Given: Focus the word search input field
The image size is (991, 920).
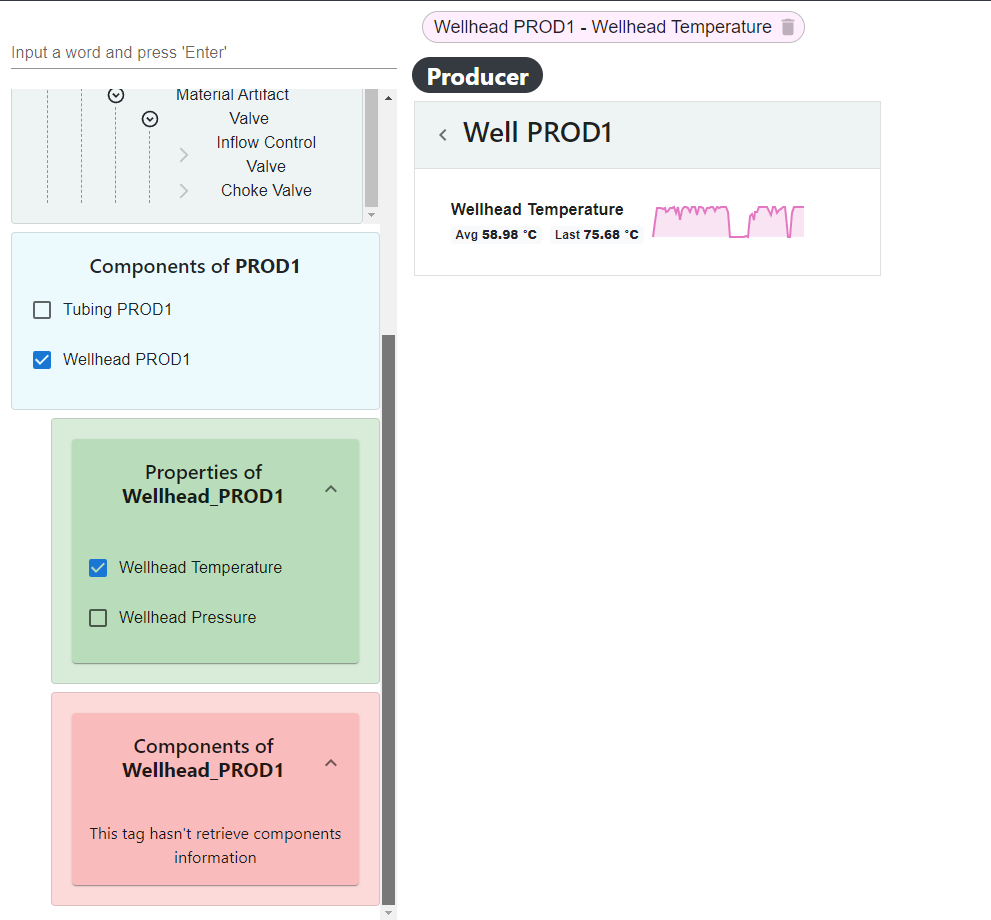Looking at the screenshot, I should click(x=203, y=52).
